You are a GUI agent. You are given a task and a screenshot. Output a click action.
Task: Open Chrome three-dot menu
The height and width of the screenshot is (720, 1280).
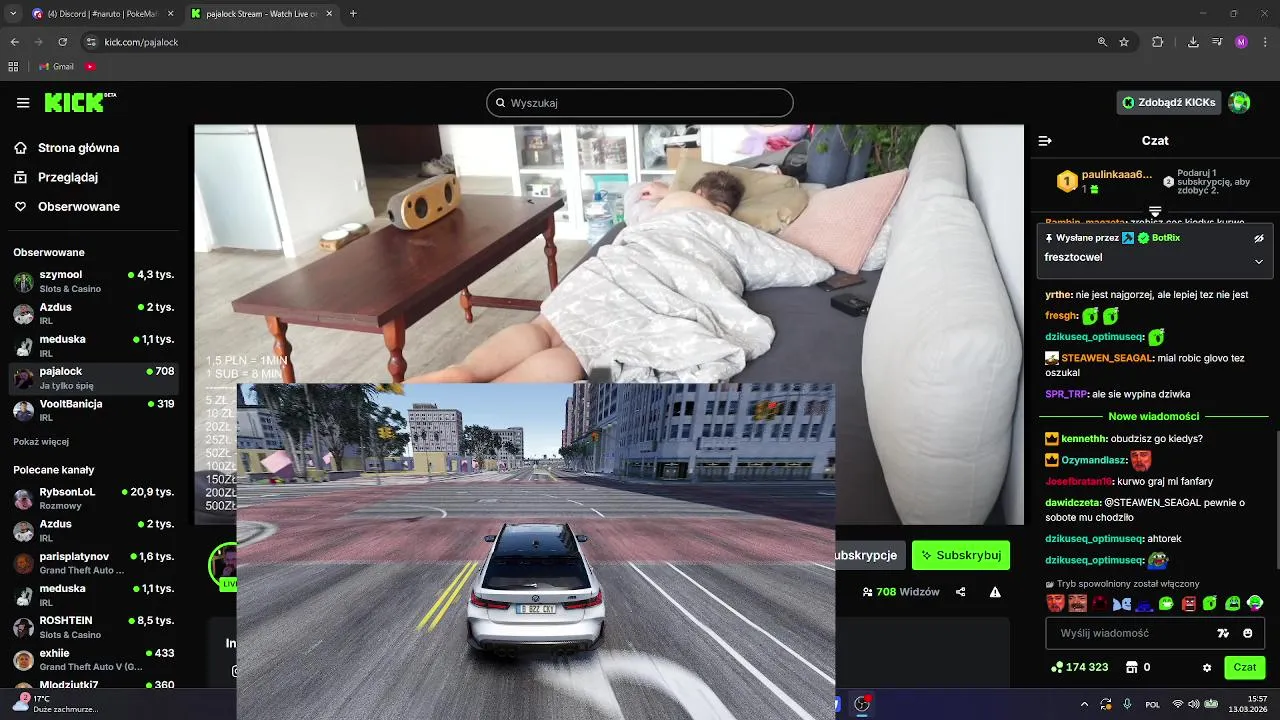pos(1266,42)
